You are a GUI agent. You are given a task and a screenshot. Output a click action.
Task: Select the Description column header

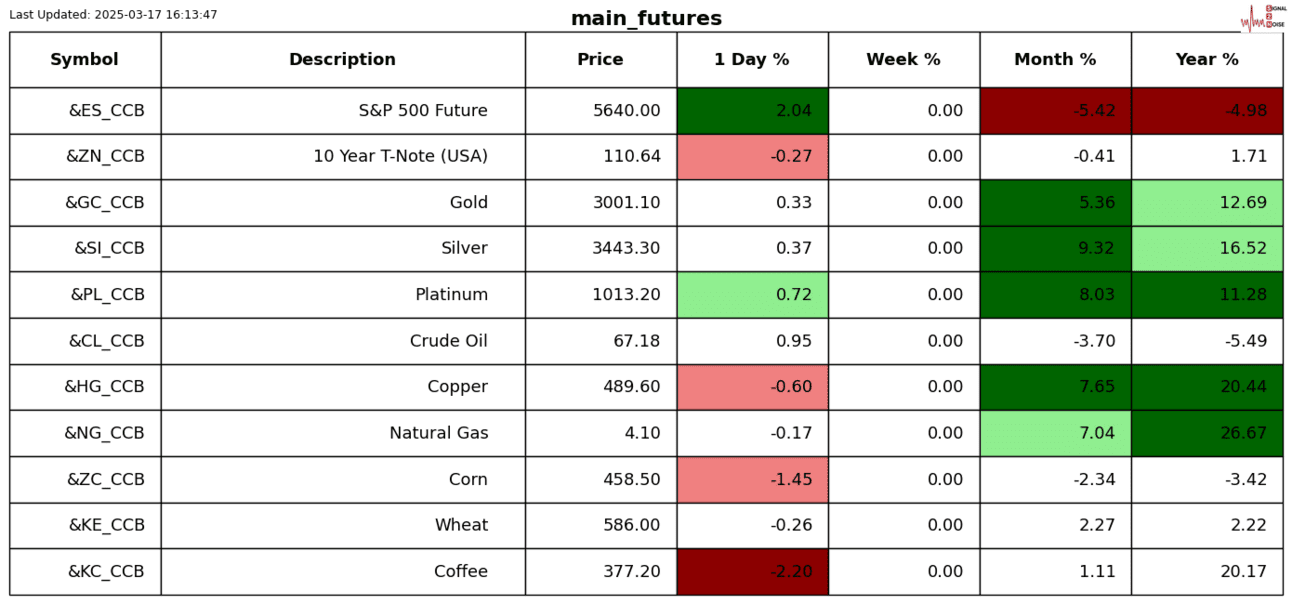tap(342, 60)
